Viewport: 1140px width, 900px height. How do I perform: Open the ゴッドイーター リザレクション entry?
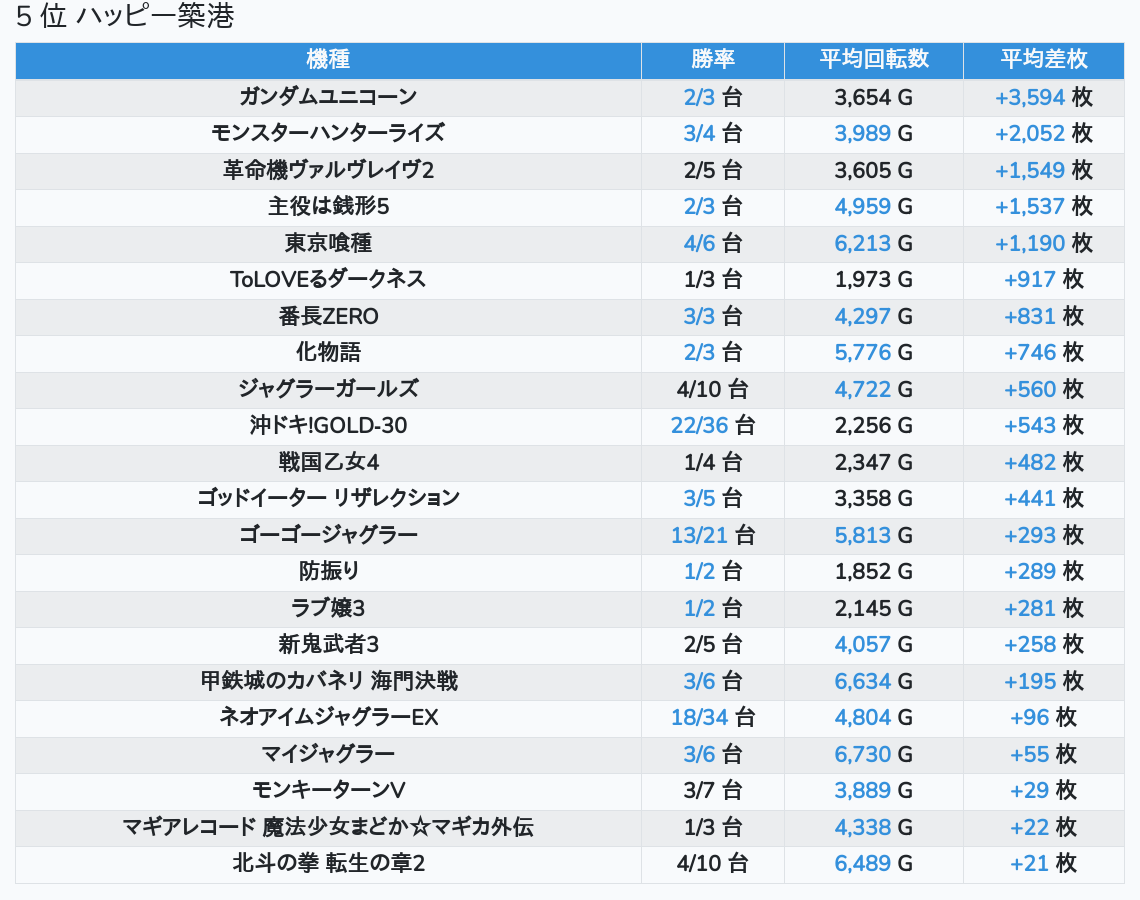tap(328, 498)
